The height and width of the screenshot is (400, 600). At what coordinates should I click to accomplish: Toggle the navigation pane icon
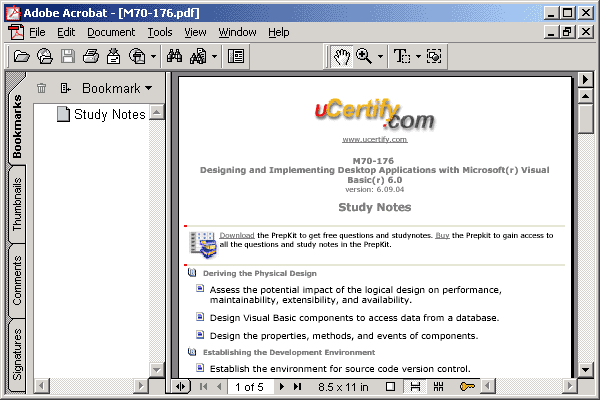click(x=236, y=57)
